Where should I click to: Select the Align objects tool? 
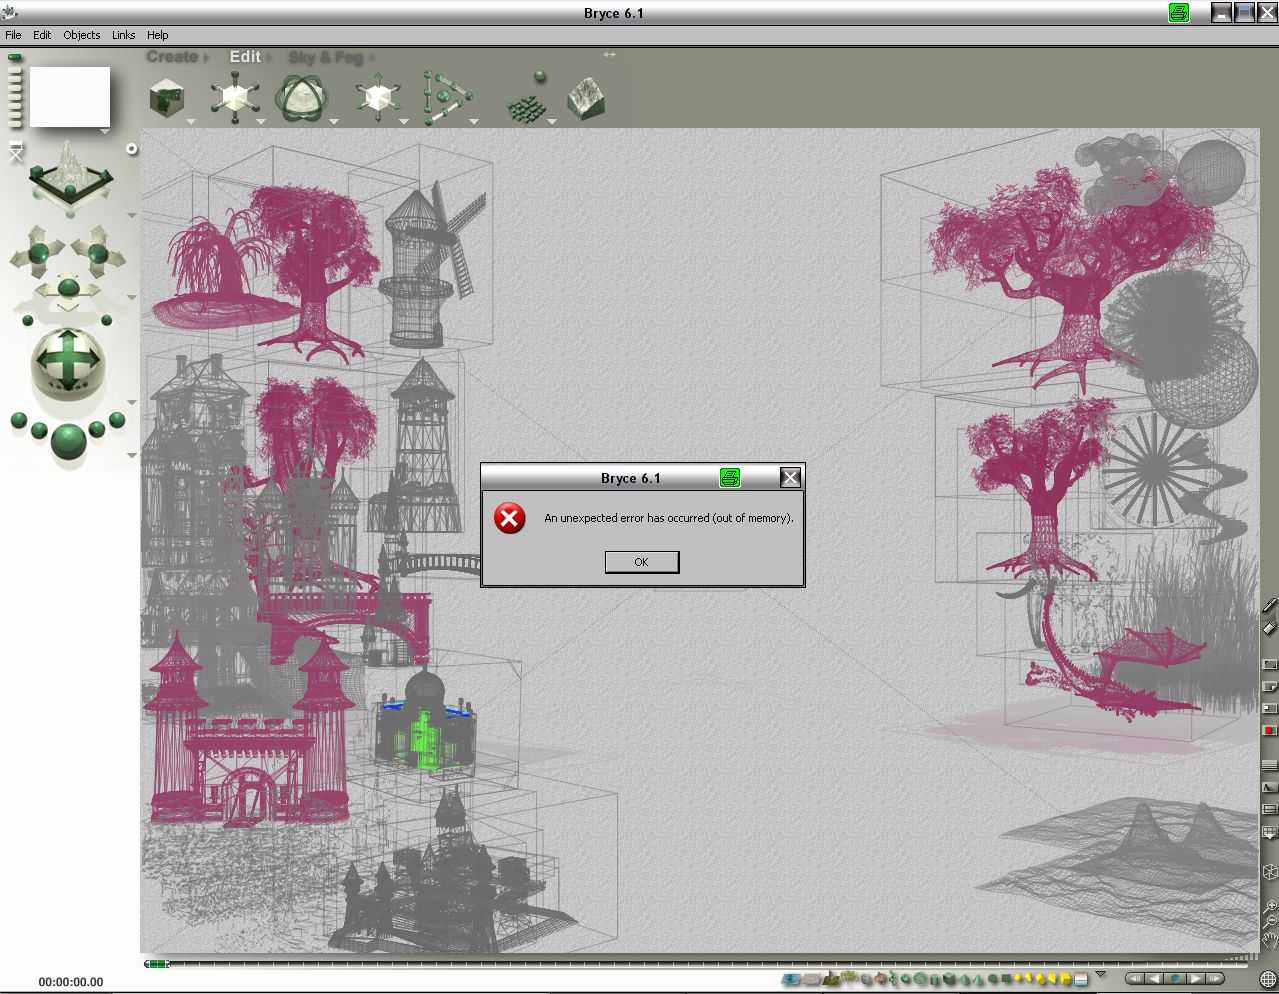[x=447, y=98]
